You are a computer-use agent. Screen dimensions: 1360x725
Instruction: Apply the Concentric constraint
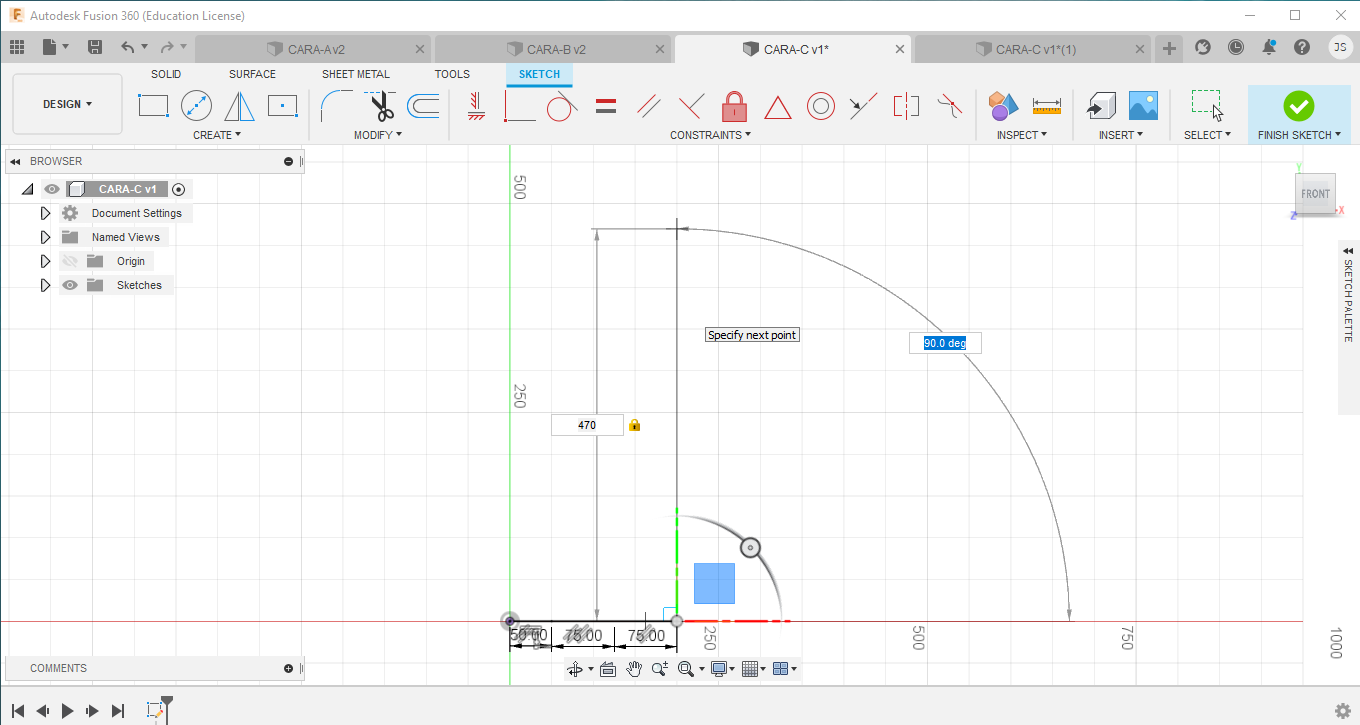point(821,105)
